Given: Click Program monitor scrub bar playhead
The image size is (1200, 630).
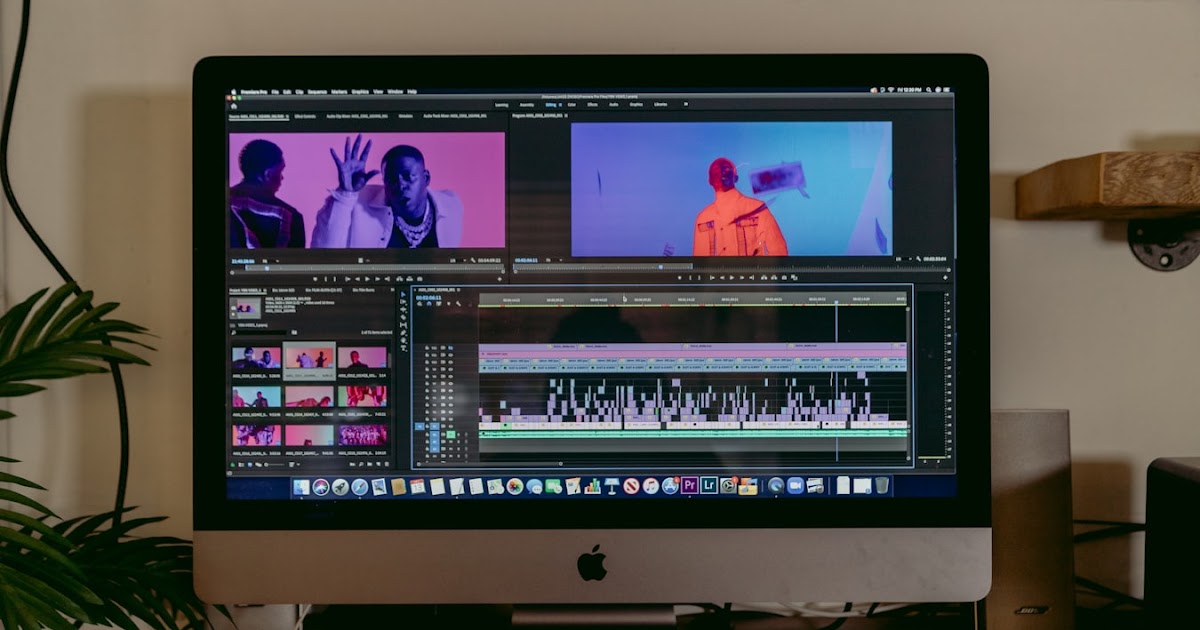Looking at the screenshot, I should coord(660,267).
